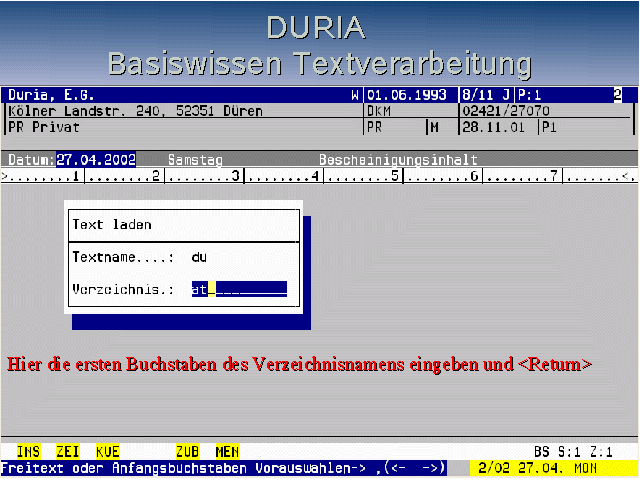Click the 'Verzeichnis.:' label
Image resolution: width=640 pixels, height=480 pixels.
coord(124,289)
